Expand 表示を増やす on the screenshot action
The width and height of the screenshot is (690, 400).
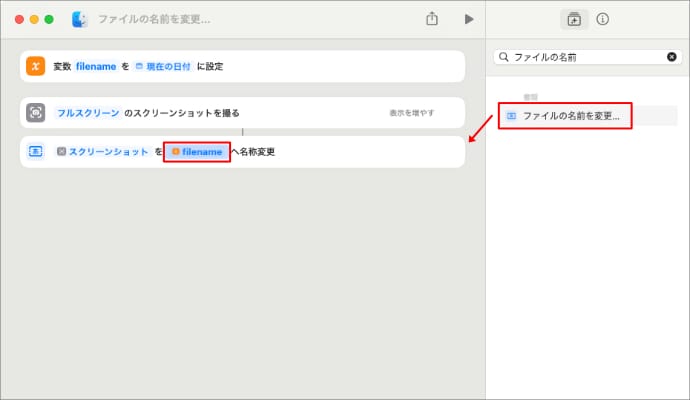[x=412, y=113]
